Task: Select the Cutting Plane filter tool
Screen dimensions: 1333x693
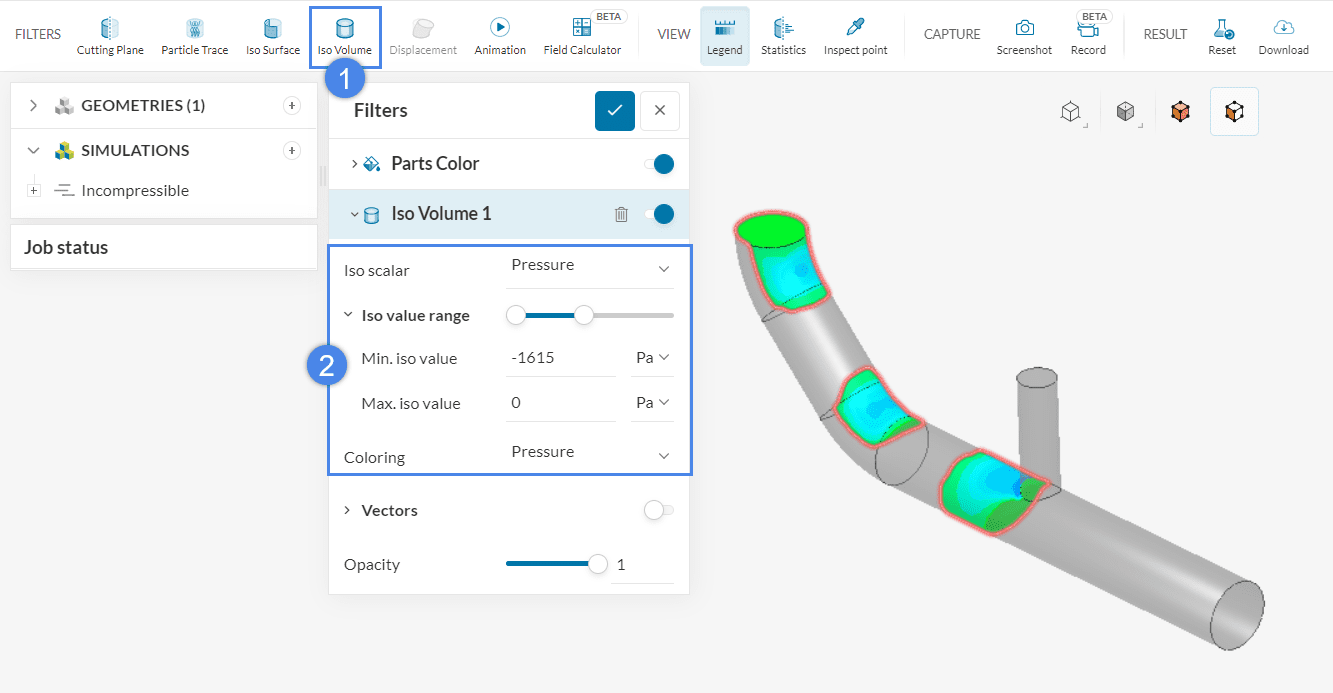Action: coord(110,36)
